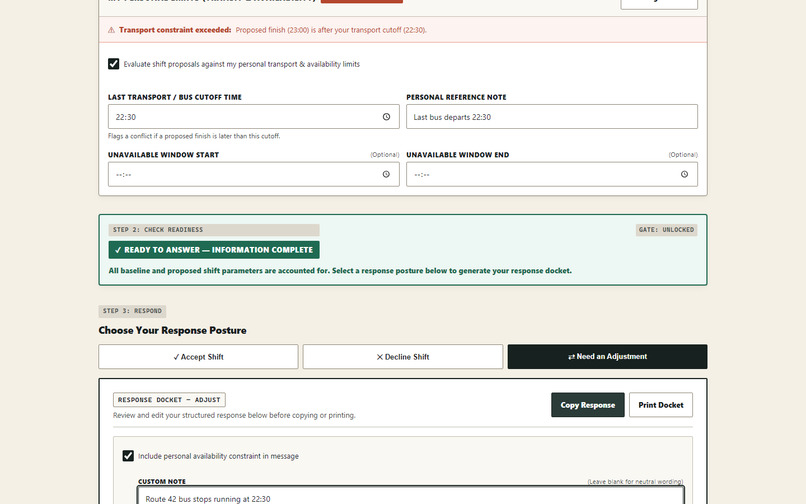Click the 'Review and edit your structured response' text
Image resolution: width=806 pixels, height=504 pixels.
(234, 415)
